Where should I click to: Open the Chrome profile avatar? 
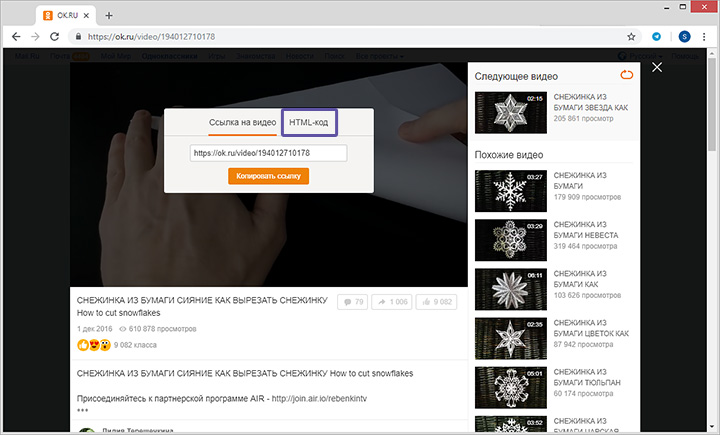click(684, 37)
